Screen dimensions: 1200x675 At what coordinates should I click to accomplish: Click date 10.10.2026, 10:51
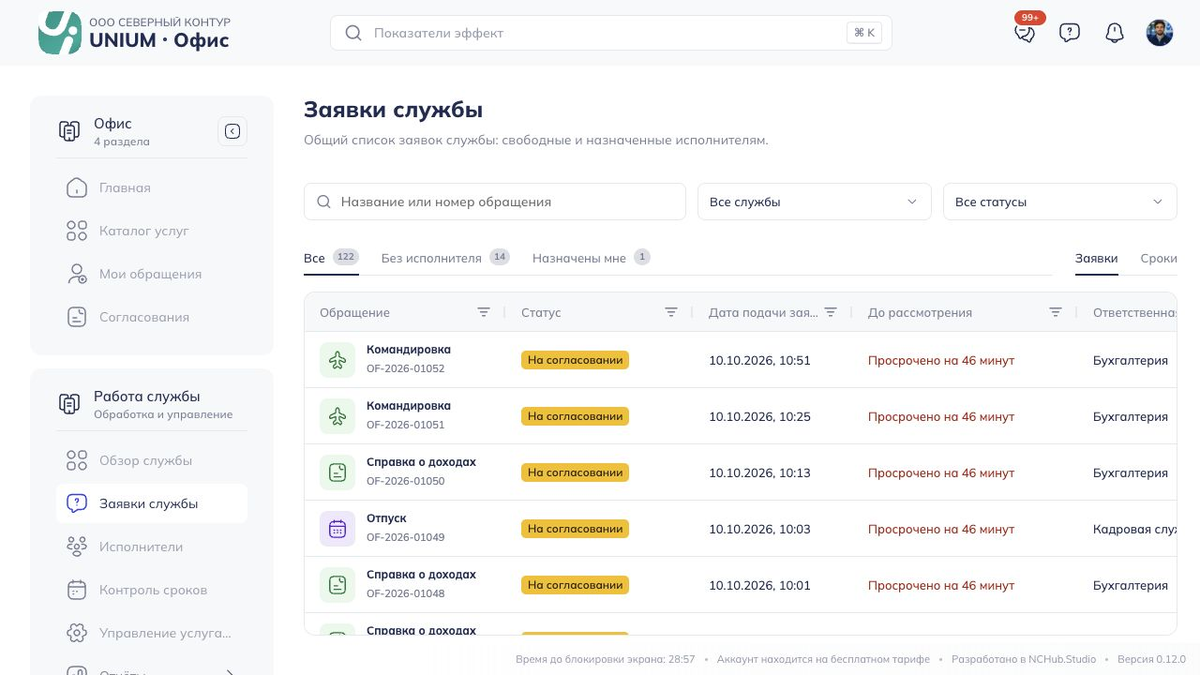[760, 360]
